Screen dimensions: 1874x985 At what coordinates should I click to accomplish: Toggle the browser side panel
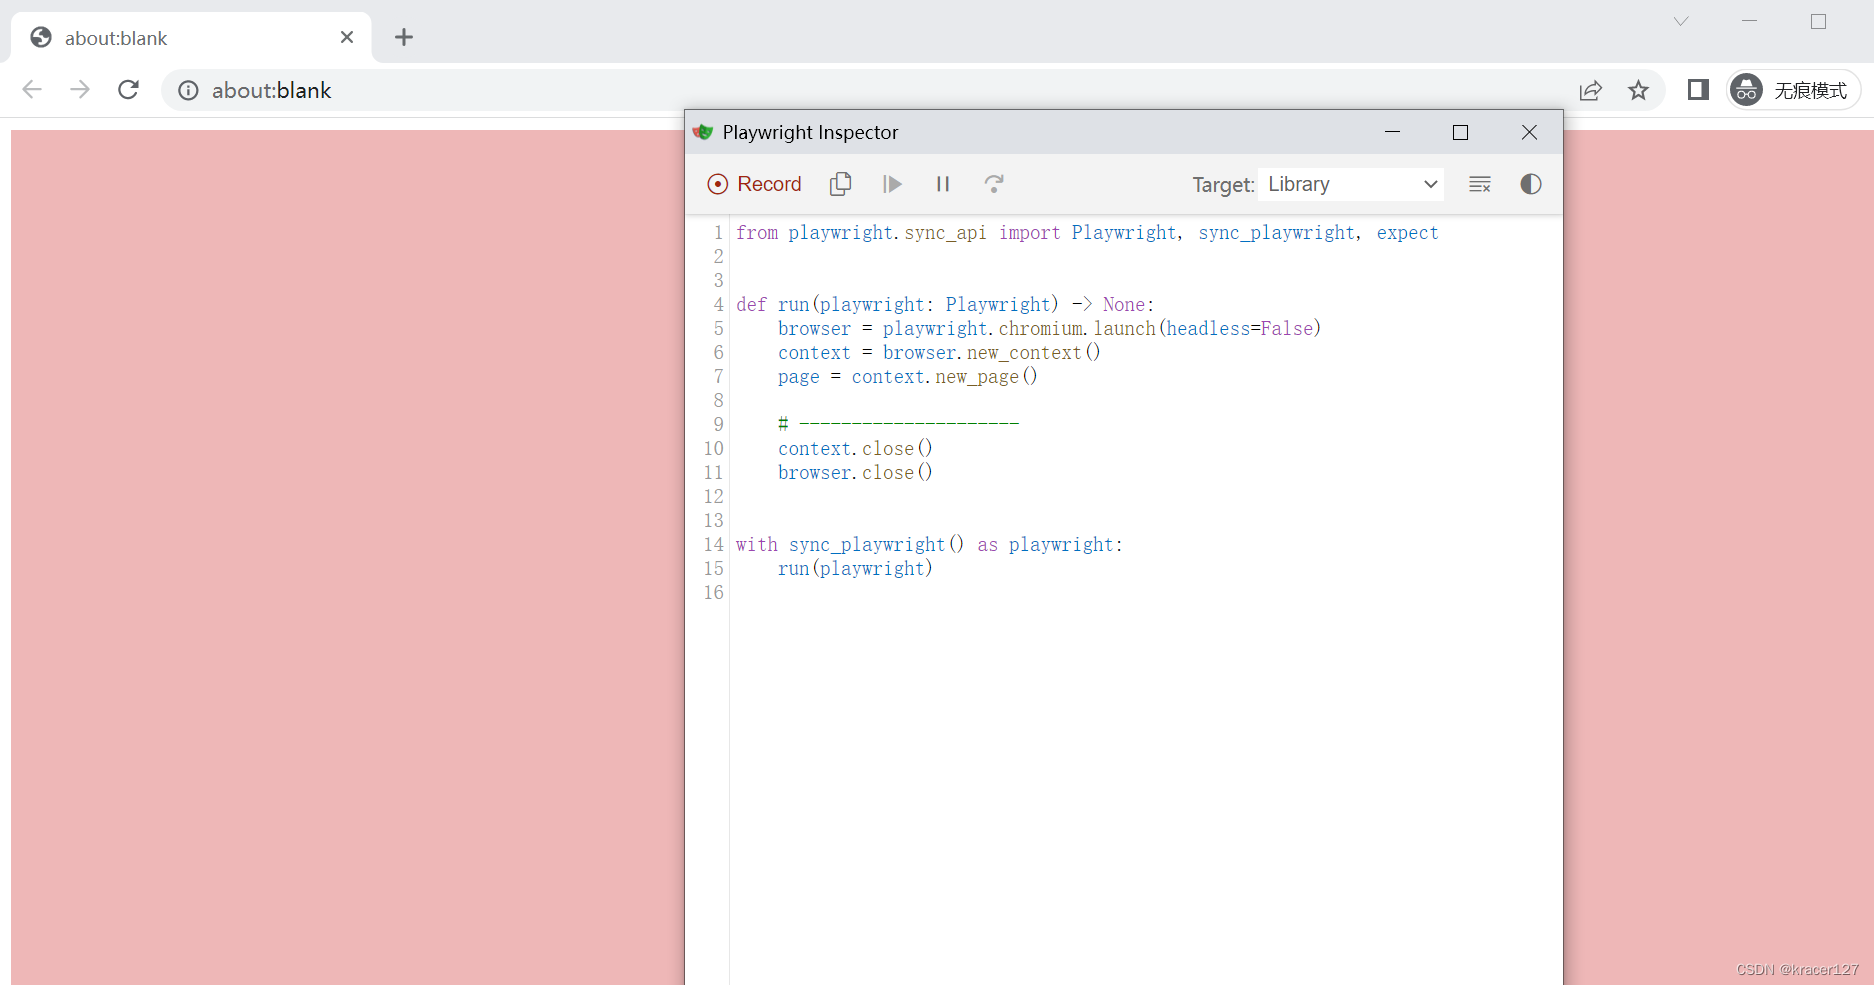[1698, 90]
